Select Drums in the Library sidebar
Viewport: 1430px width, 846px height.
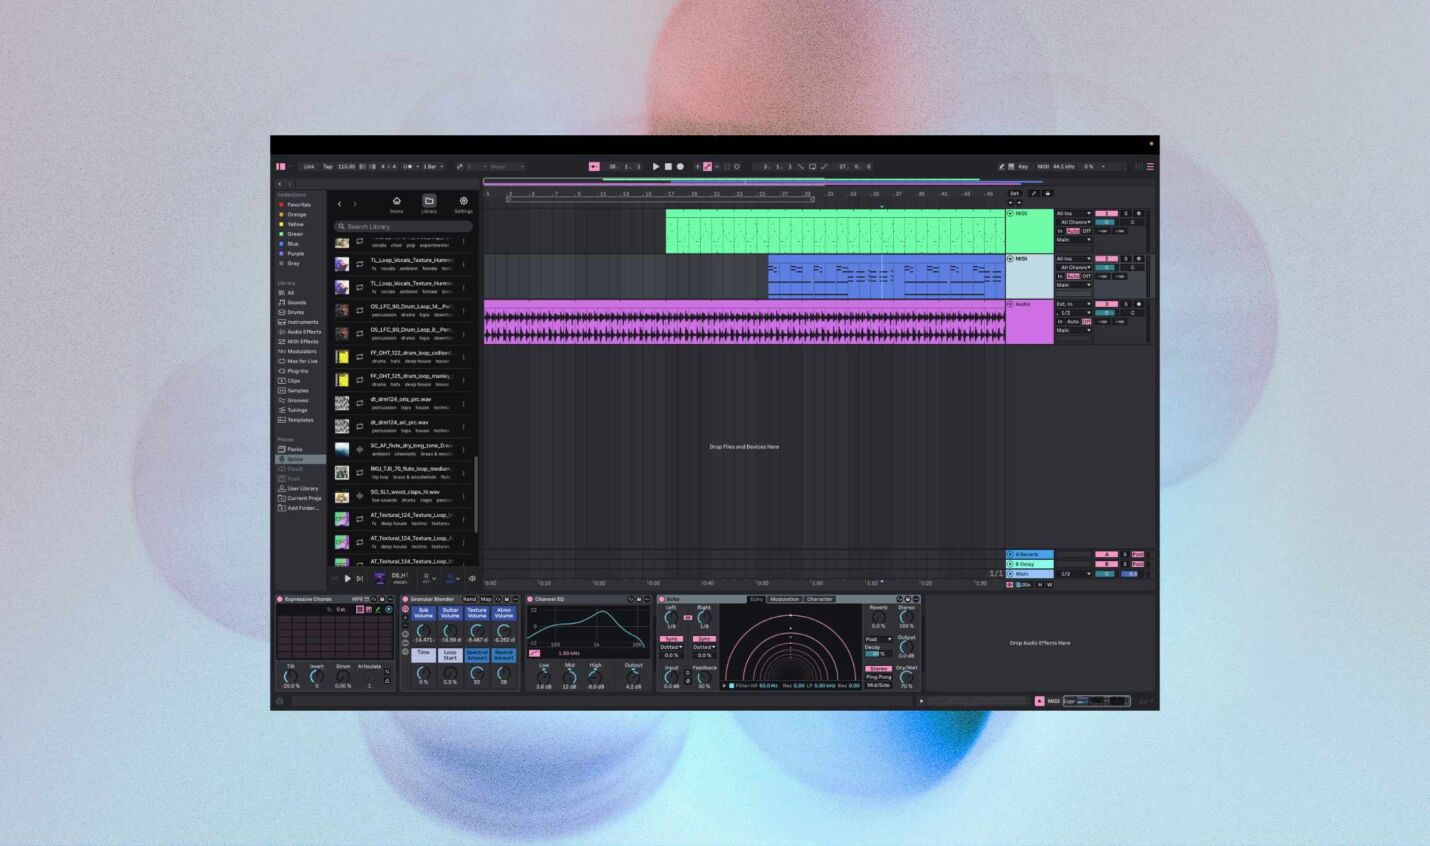296,312
